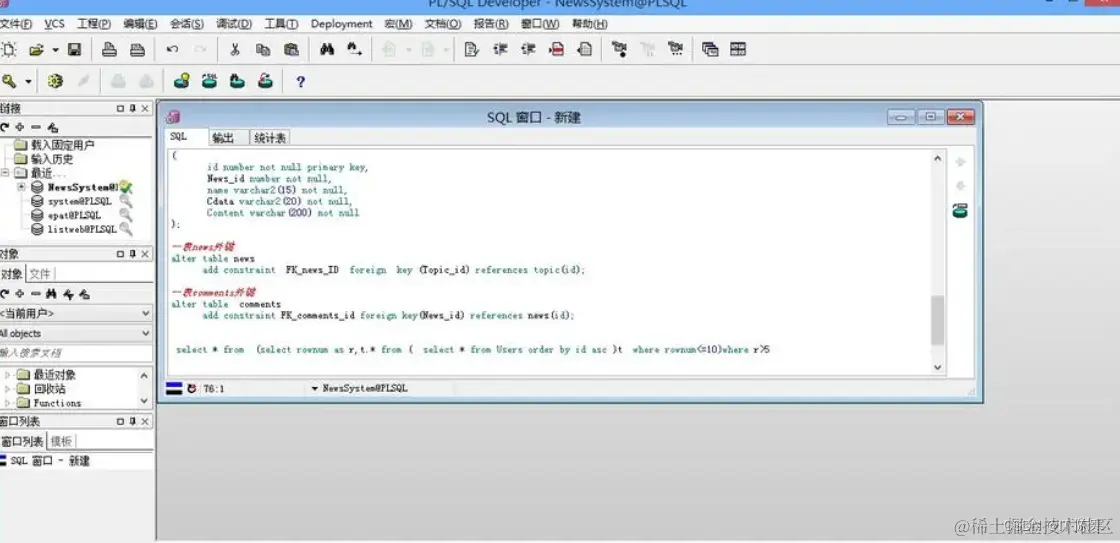This screenshot has height=543, width=1120.
Task: Click the blue question mark Help icon
Action: point(300,81)
